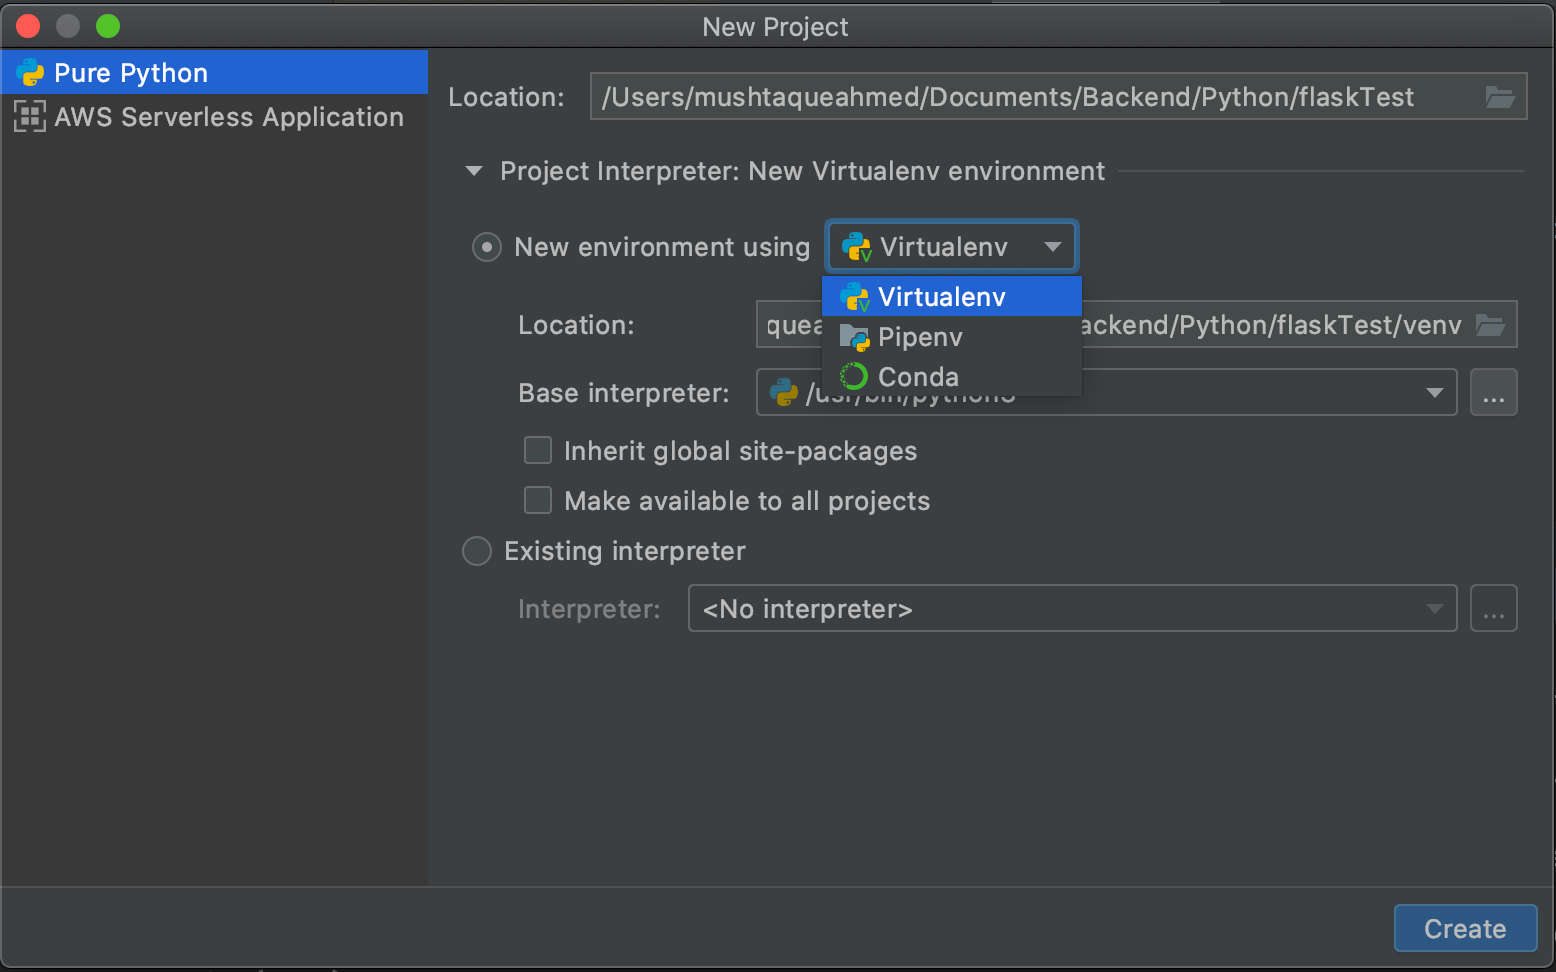Image resolution: width=1556 pixels, height=972 pixels.
Task: Enable Inherit global site-packages checkbox
Action: coord(538,450)
